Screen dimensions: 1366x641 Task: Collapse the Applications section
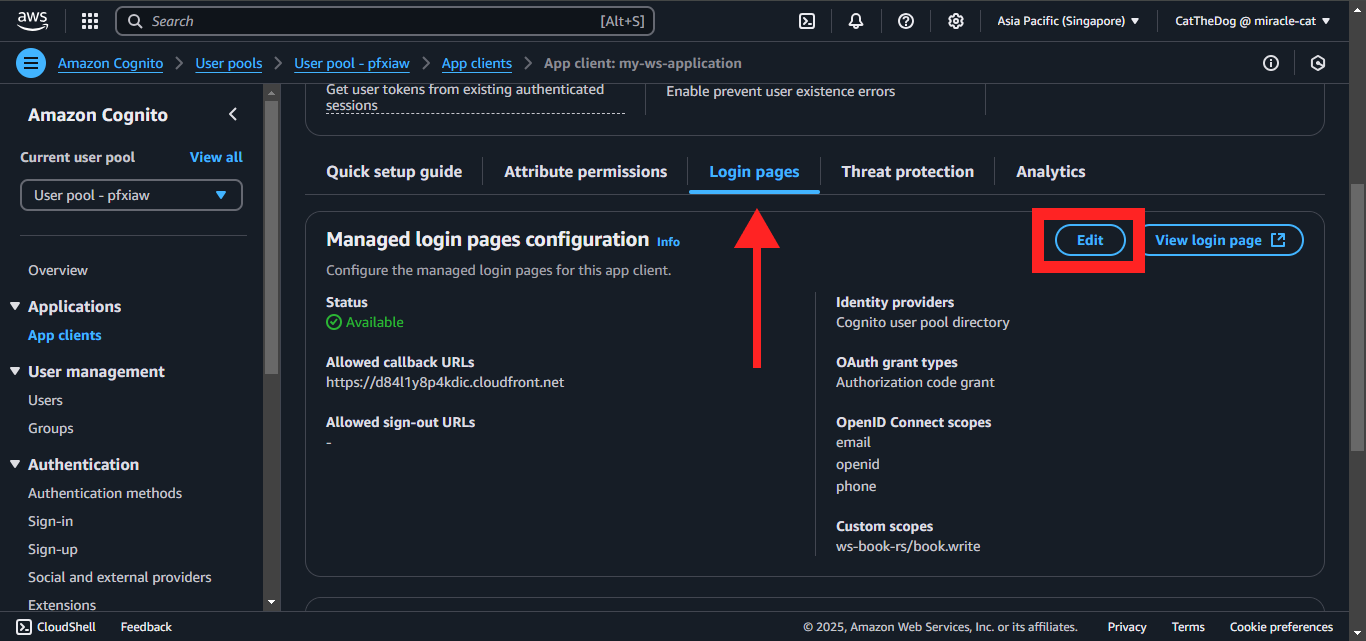(x=15, y=306)
